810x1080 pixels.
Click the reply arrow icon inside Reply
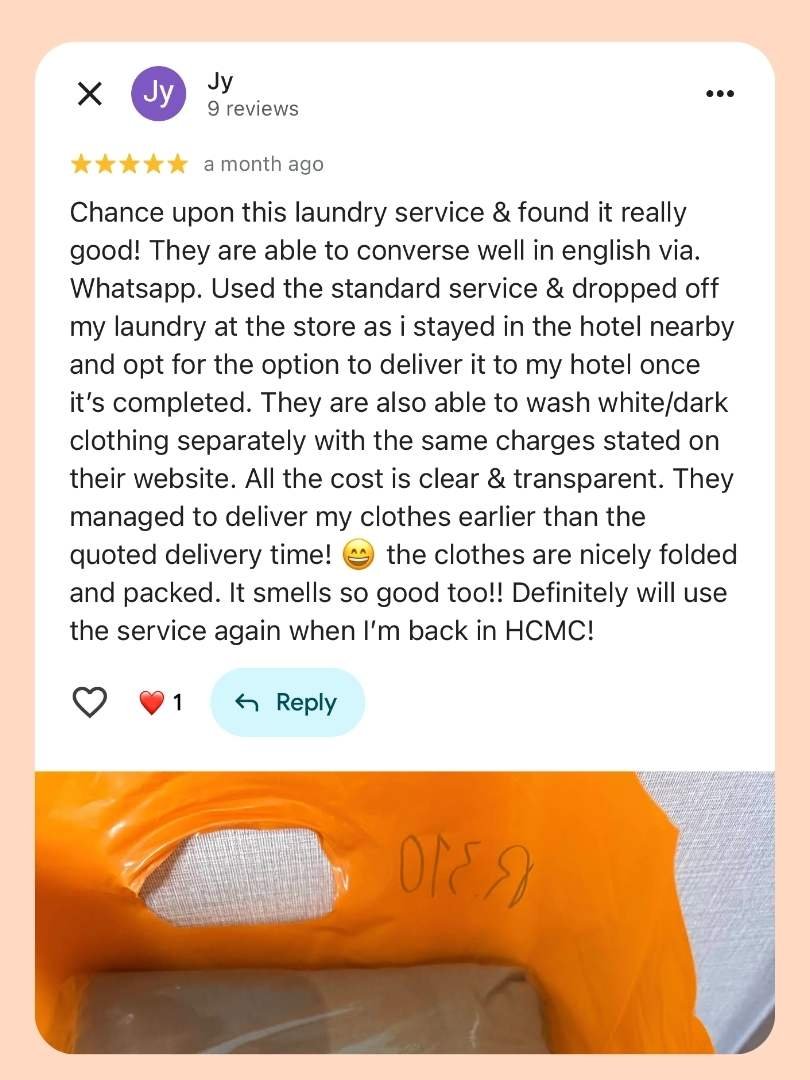click(247, 703)
